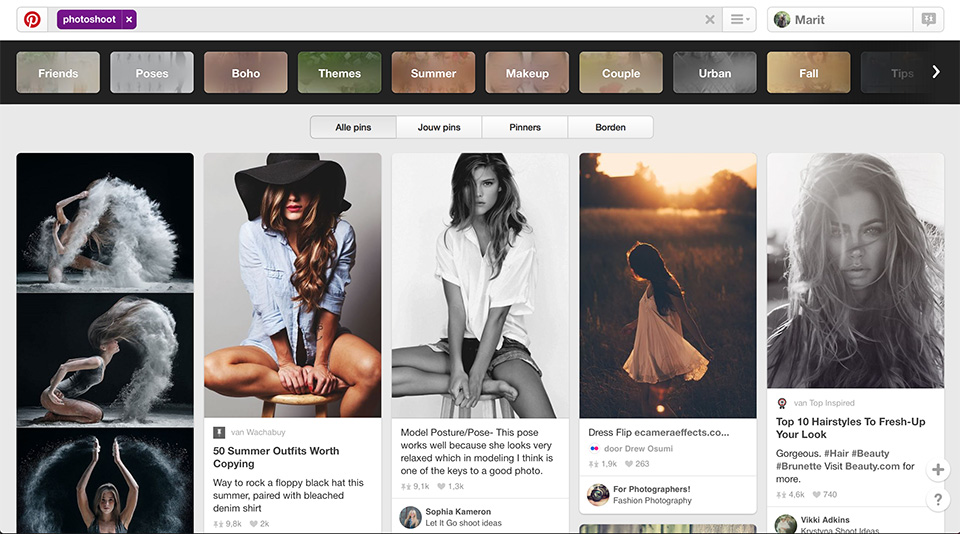Viewport: 960px width, 534px height.
Task: Click the 740 likes heart icon
Action: point(816,494)
